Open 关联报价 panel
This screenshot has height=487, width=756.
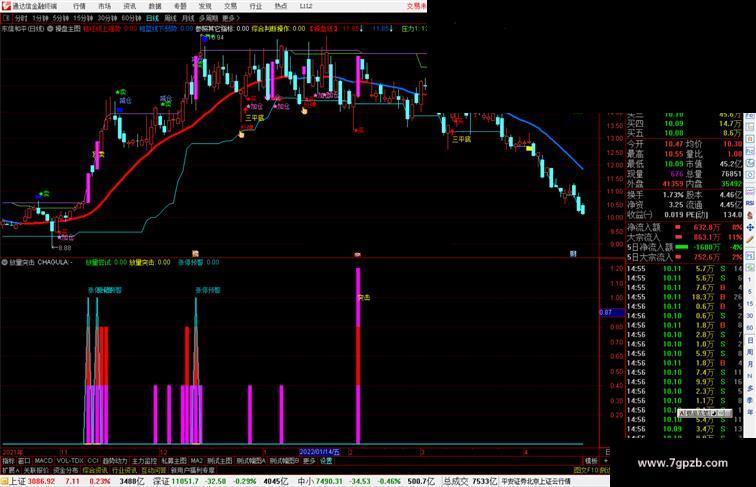click(x=36, y=470)
